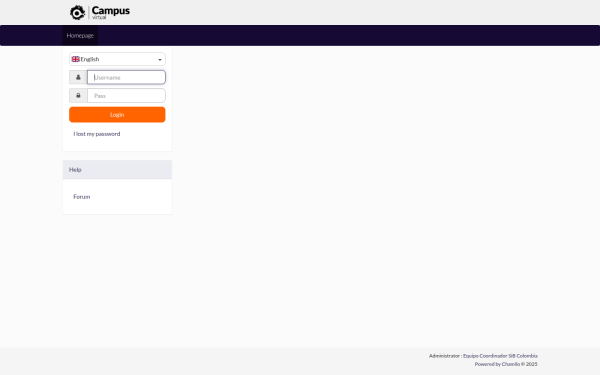This screenshot has height=375, width=600.
Task: Click the Equipo Coordinador SiB Colombia link
Action: click(500, 356)
